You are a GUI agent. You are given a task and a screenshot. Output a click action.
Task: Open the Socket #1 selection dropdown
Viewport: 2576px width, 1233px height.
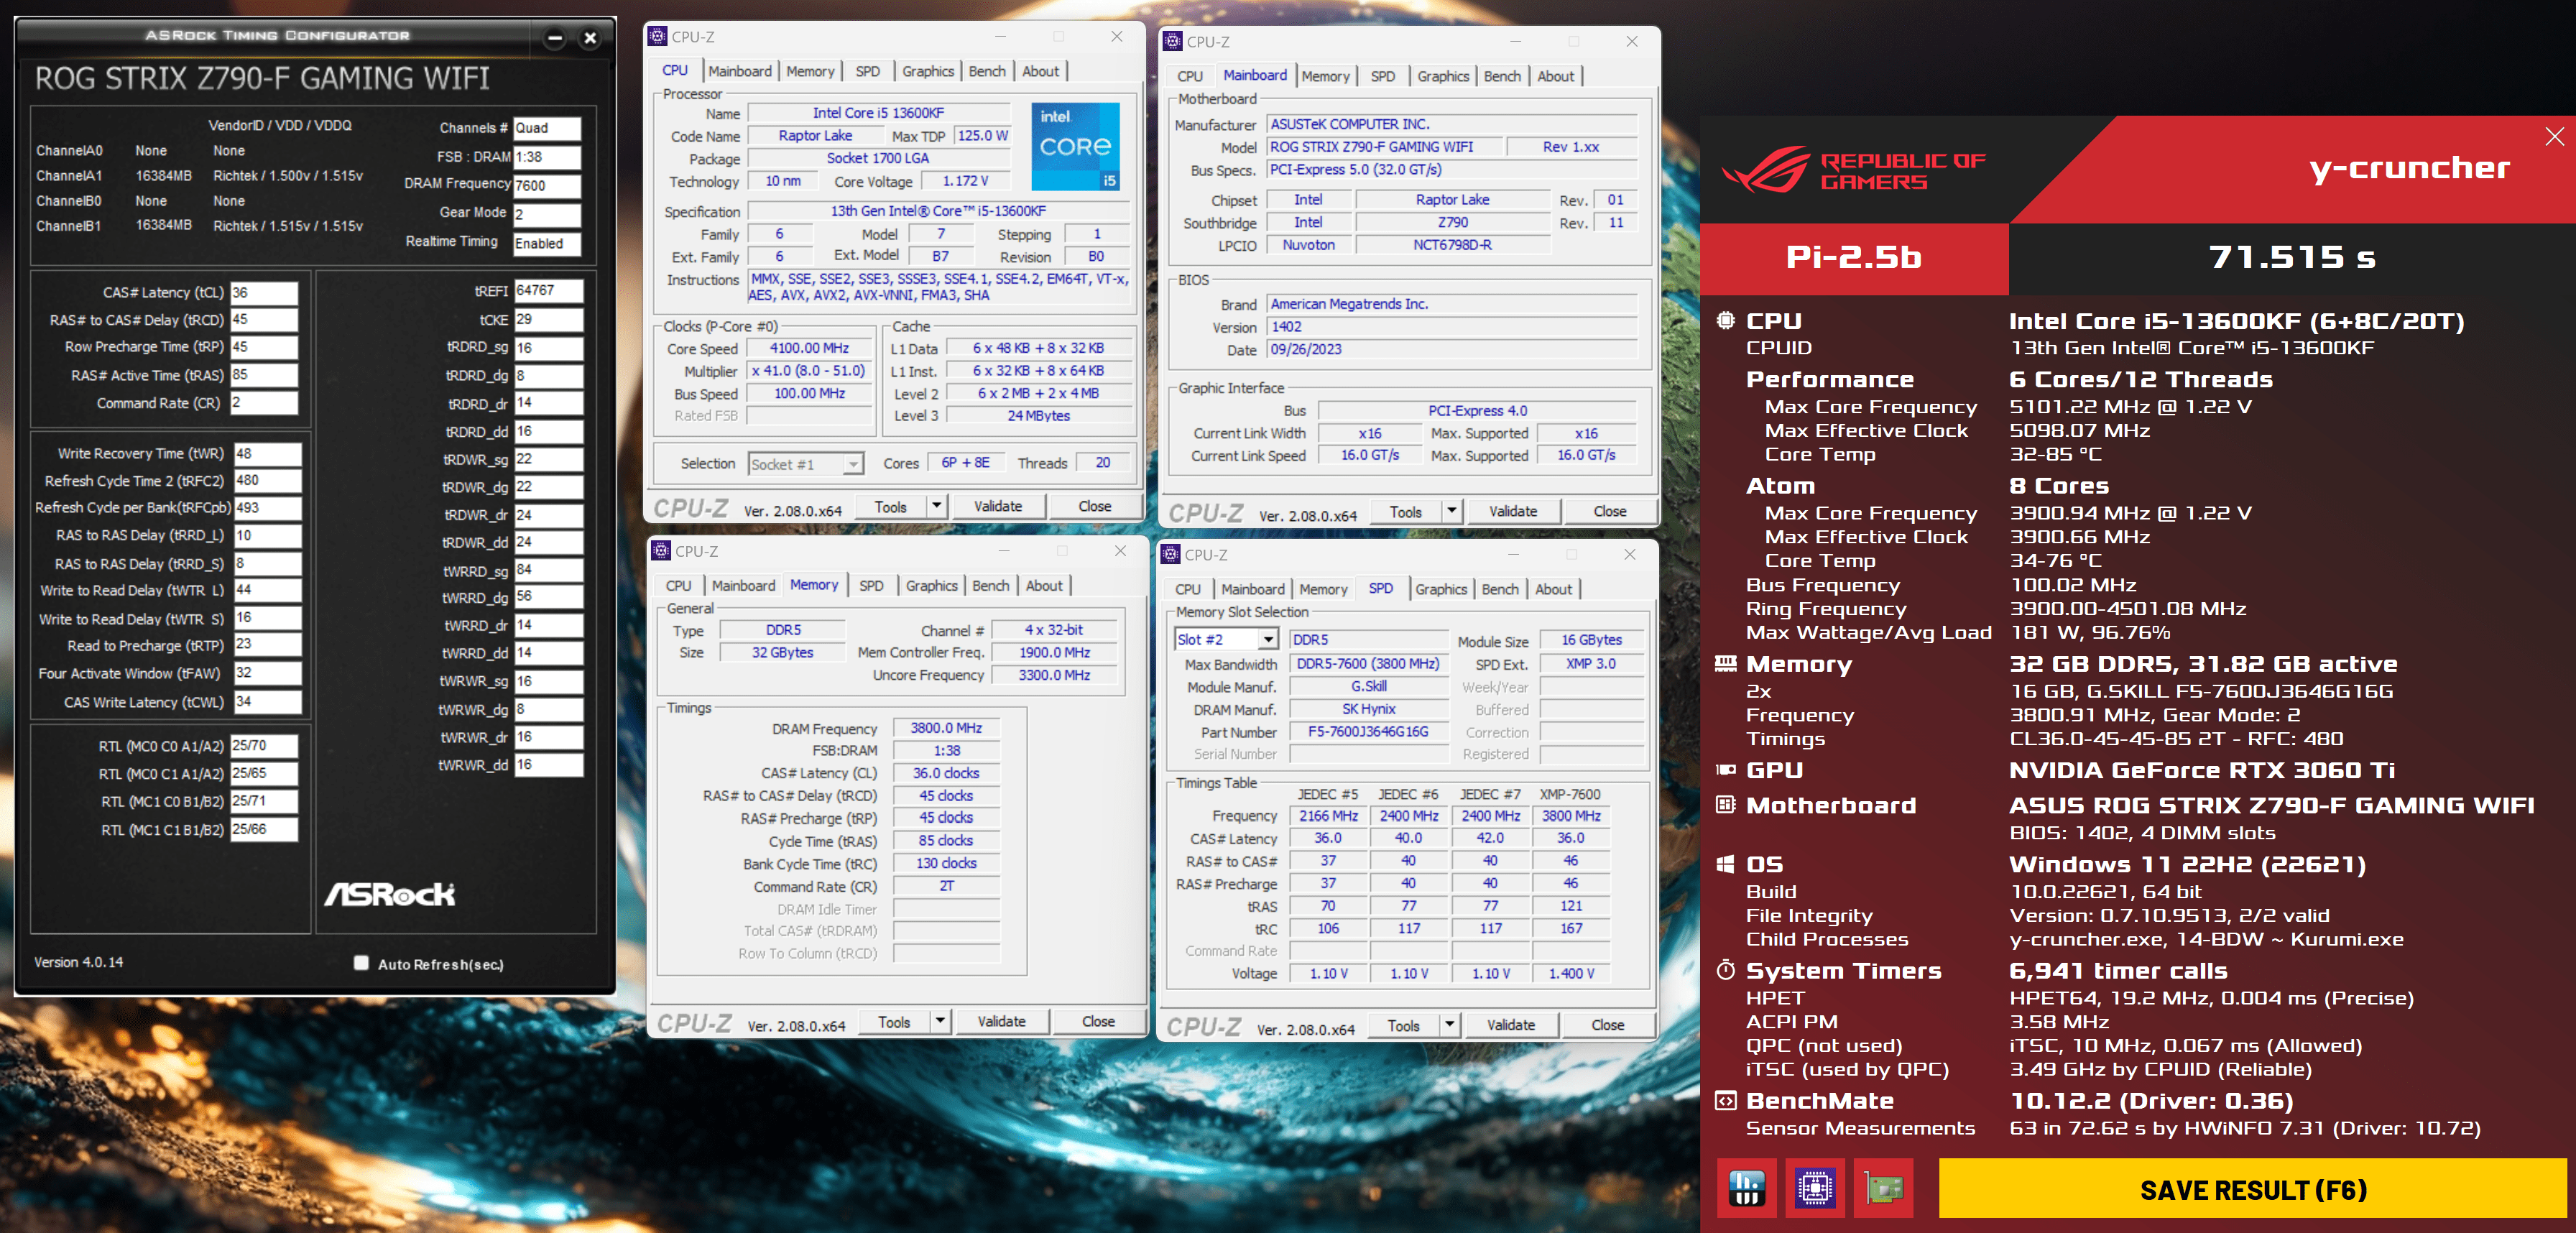pos(852,464)
